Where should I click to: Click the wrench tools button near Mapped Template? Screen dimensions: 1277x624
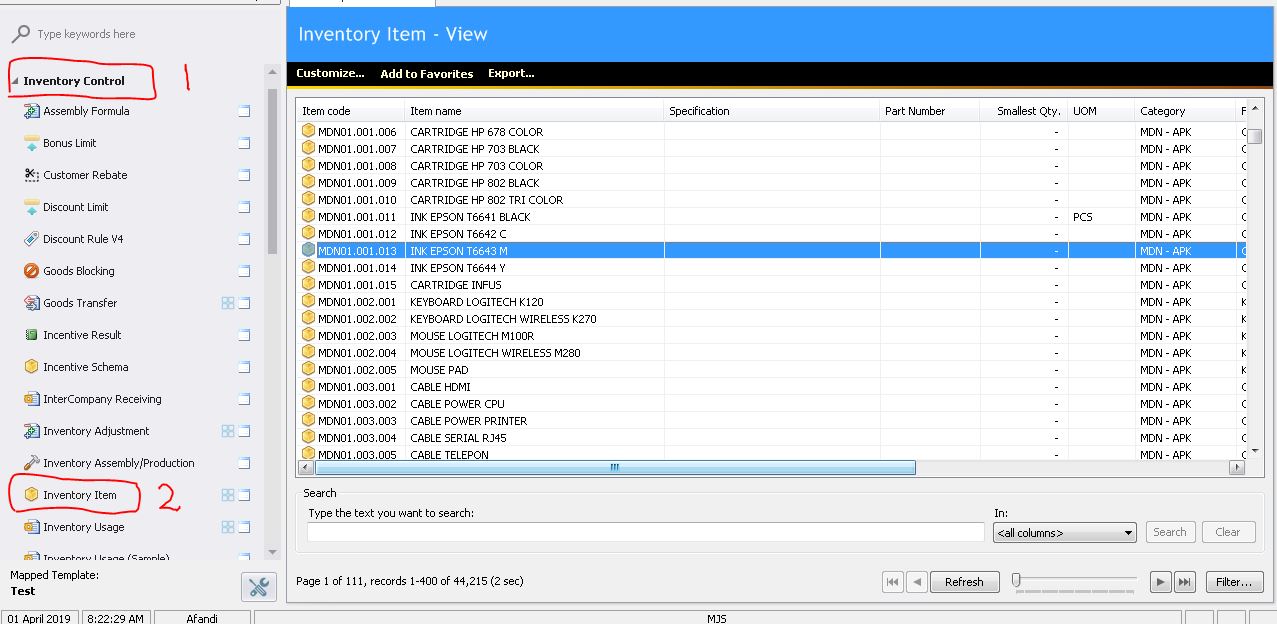pos(258,587)
